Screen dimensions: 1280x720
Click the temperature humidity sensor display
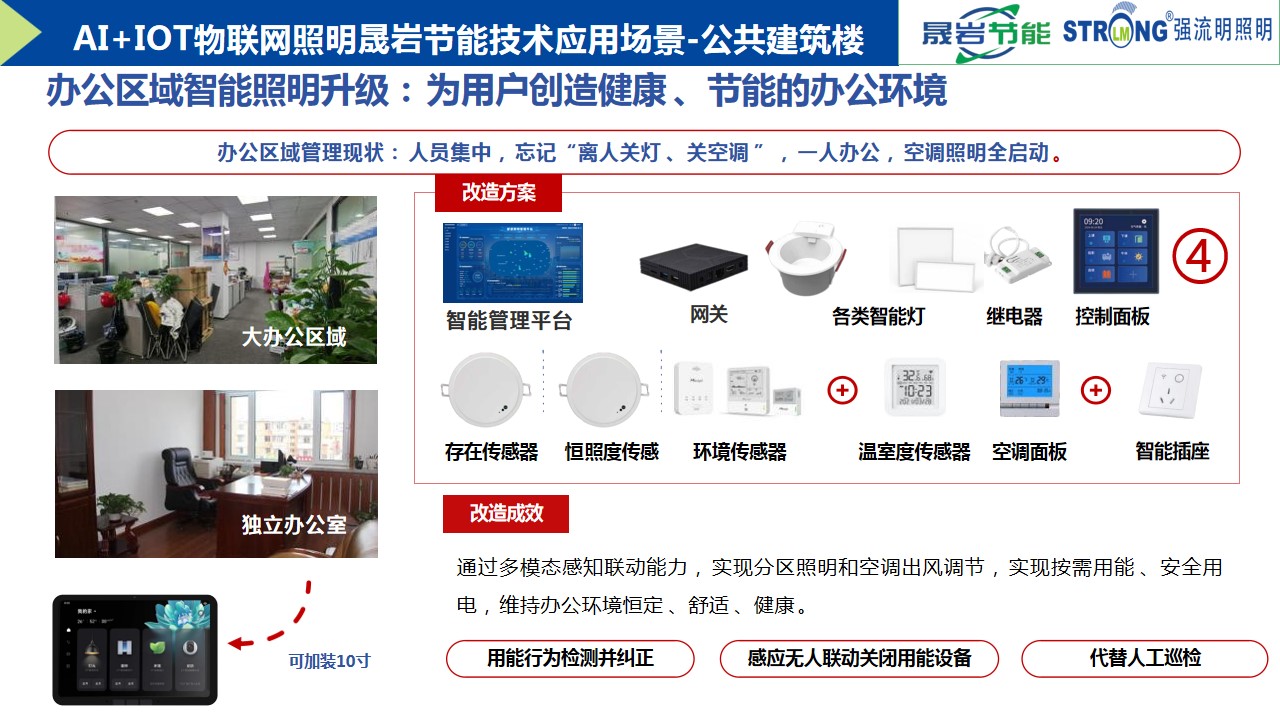(x=914, y=388)
